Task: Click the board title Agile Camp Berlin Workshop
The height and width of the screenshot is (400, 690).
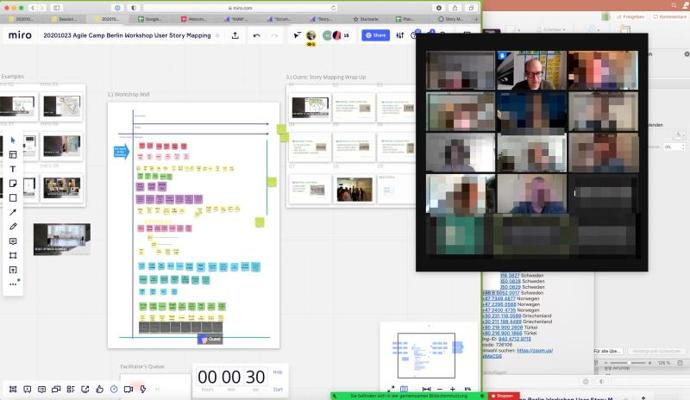Action: coord(127,35)
